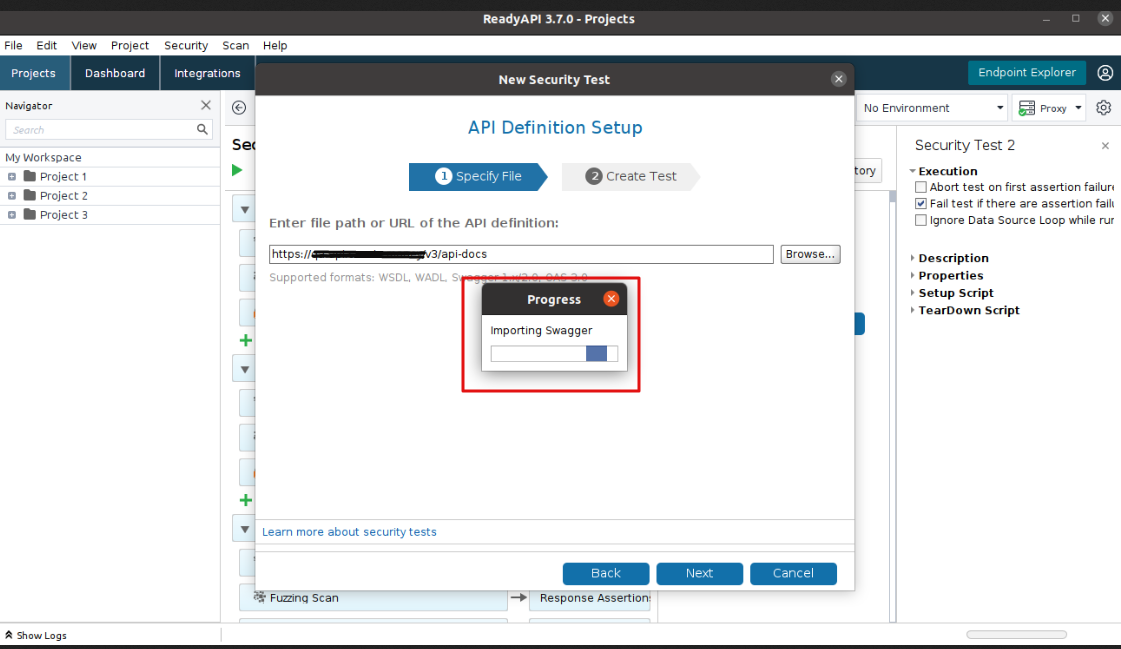
Task: Click the Proxy server icon
Action: coord(1027,108)
